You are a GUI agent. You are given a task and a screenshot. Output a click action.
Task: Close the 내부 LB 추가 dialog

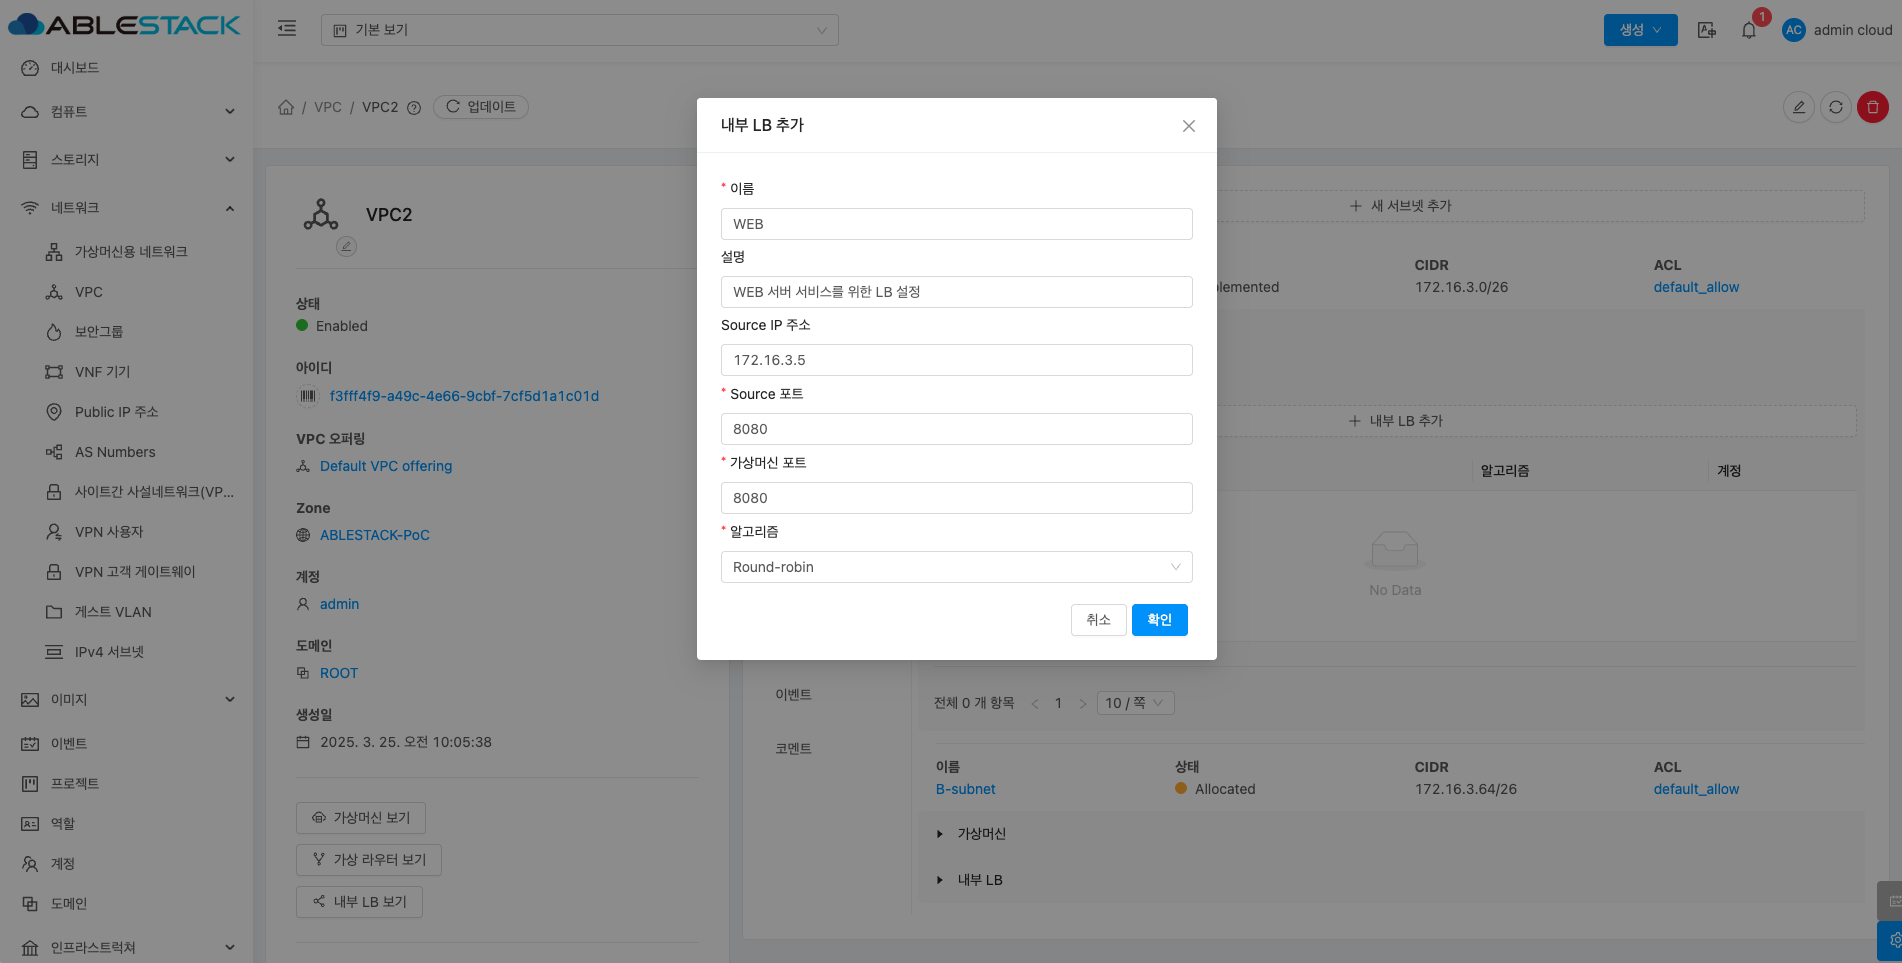click(1189, 126)
